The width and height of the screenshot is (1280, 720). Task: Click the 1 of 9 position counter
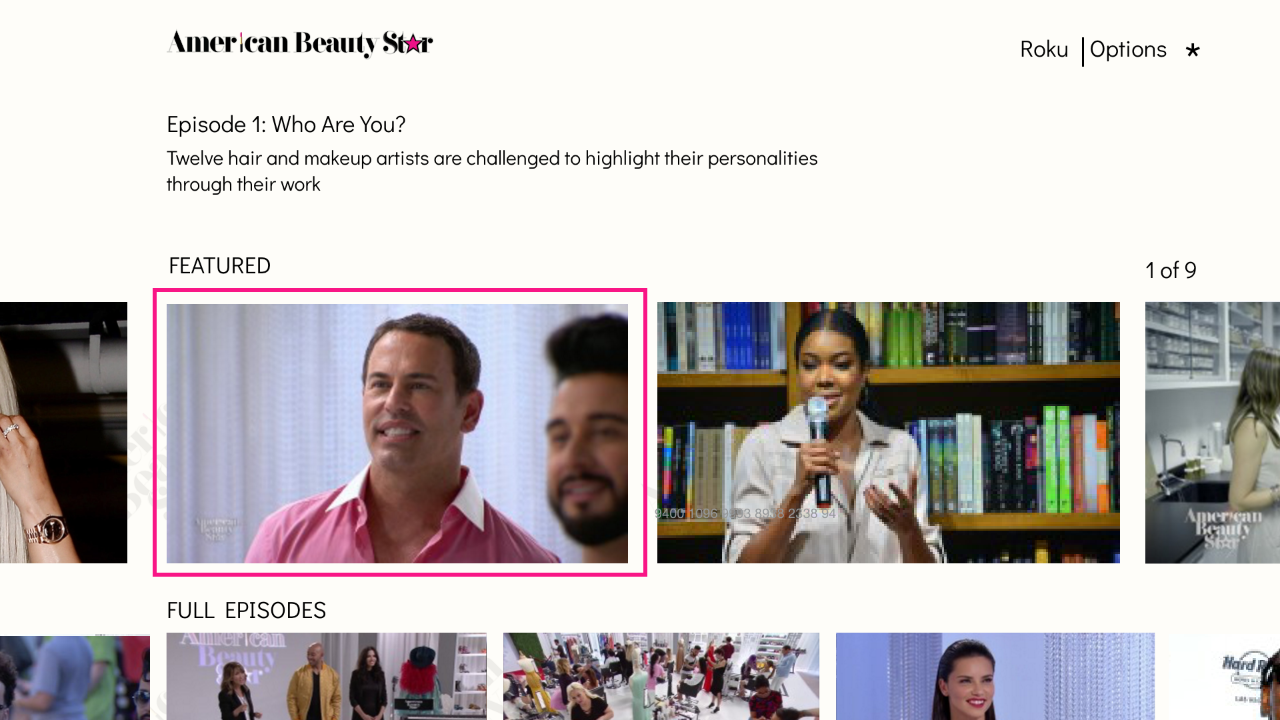[x=1171, y=270]
